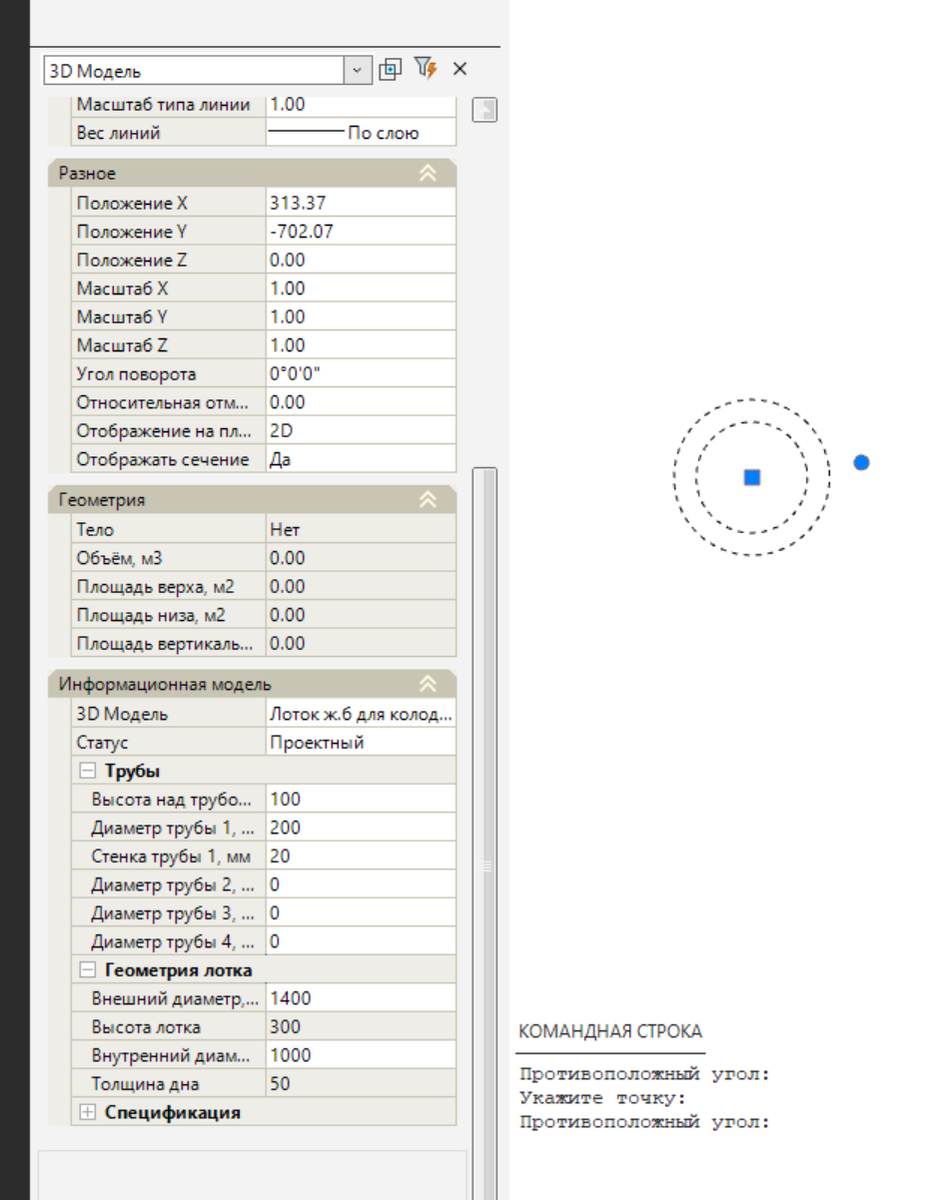
Task: Click the Угол поворота value 0°0'0"
Action: [x=360, y=374]
